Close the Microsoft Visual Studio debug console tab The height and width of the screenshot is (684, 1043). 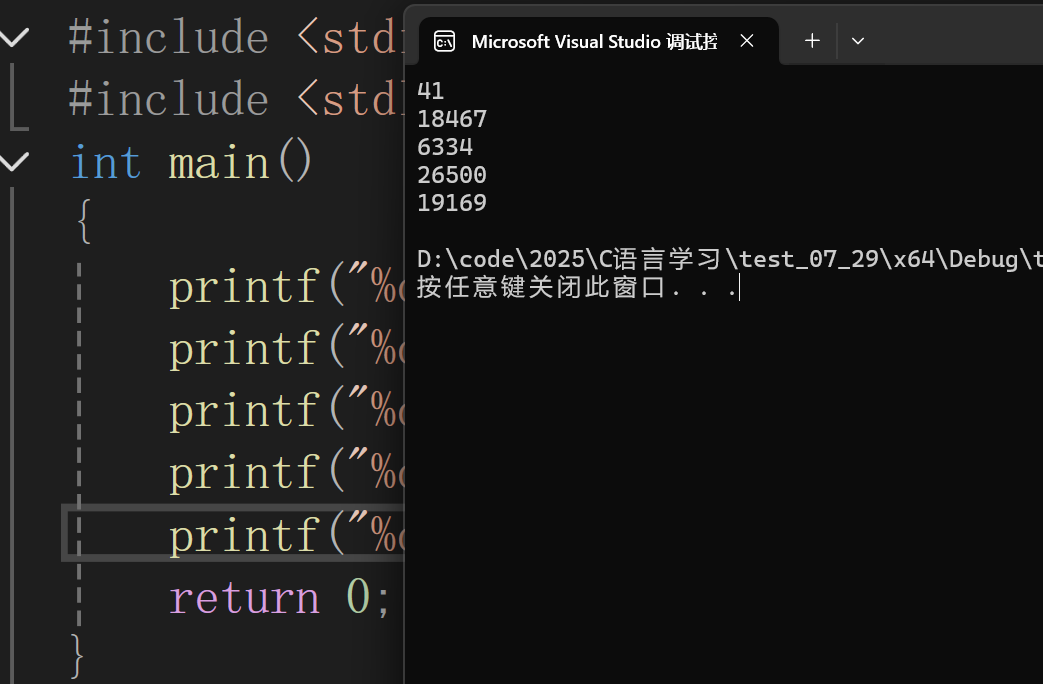coord(747,41)
